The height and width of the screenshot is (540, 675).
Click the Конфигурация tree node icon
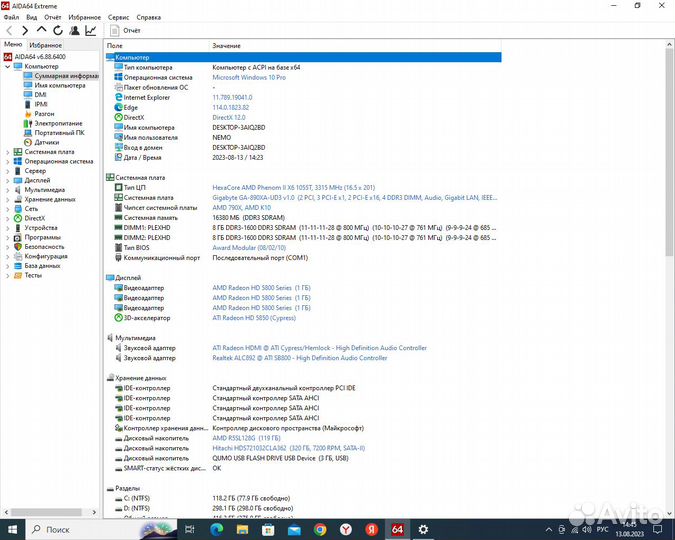[18, 256]
